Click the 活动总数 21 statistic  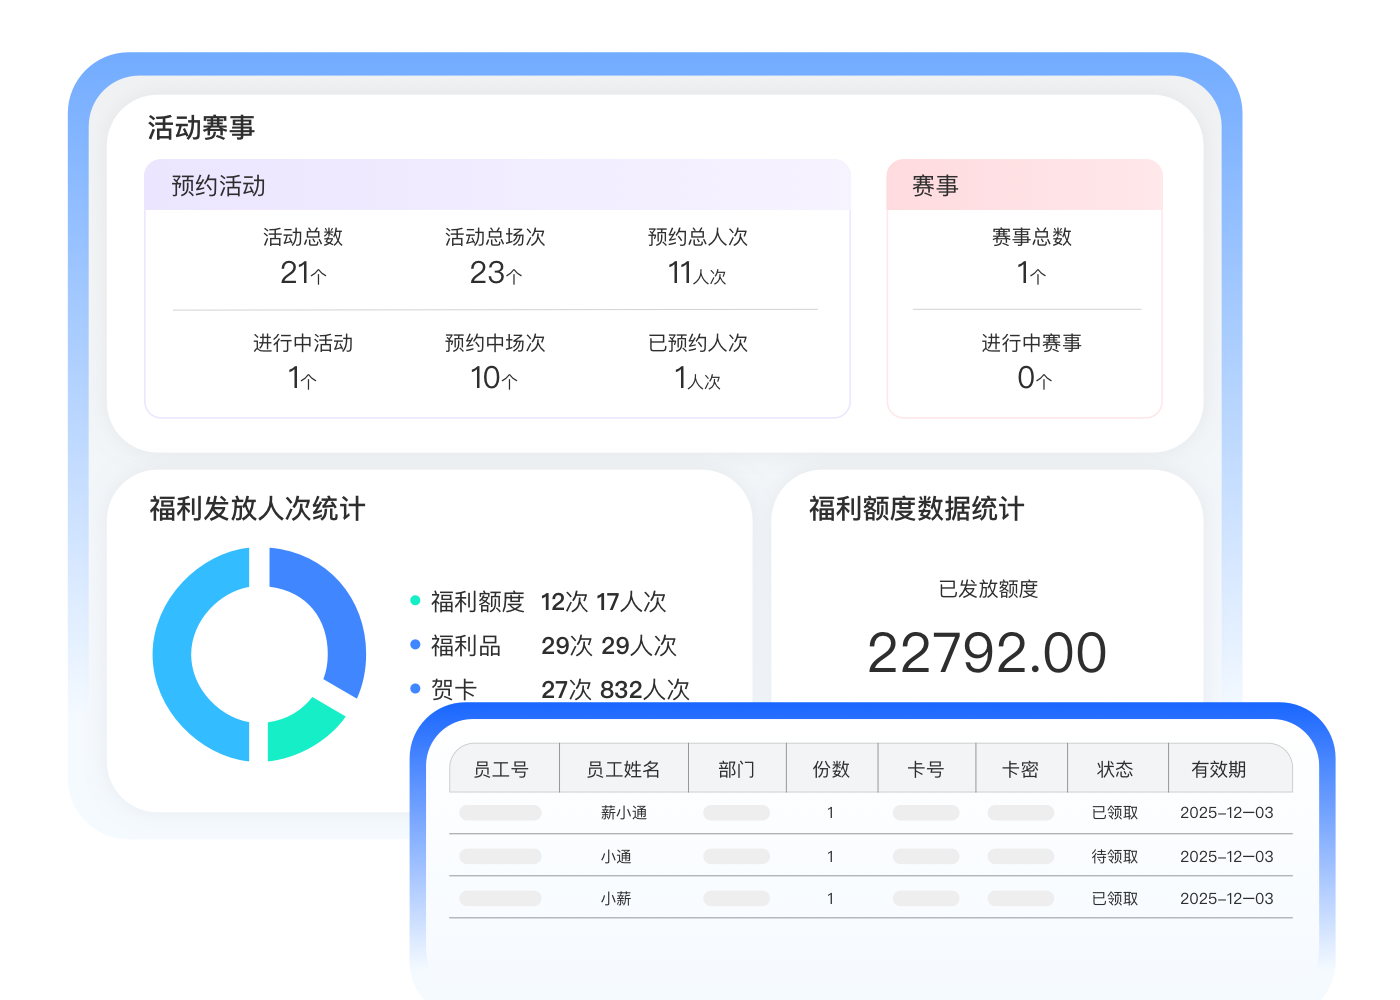point(303,272)
